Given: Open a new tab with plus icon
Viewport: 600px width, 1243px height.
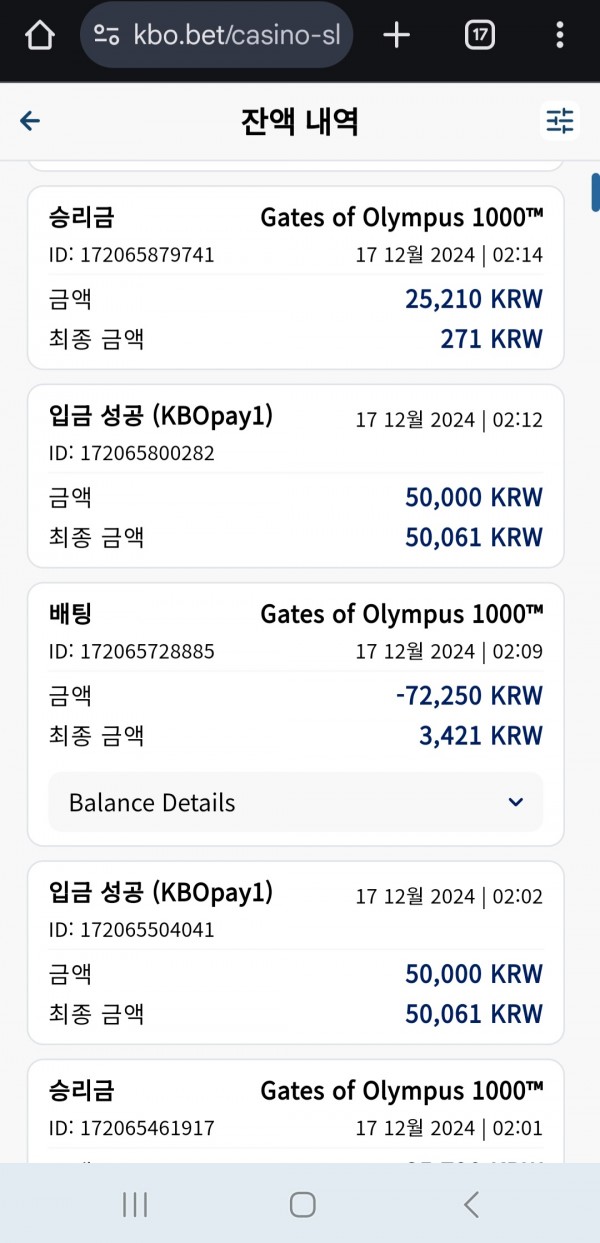Looking at the screenshot, I should [397, 35].
